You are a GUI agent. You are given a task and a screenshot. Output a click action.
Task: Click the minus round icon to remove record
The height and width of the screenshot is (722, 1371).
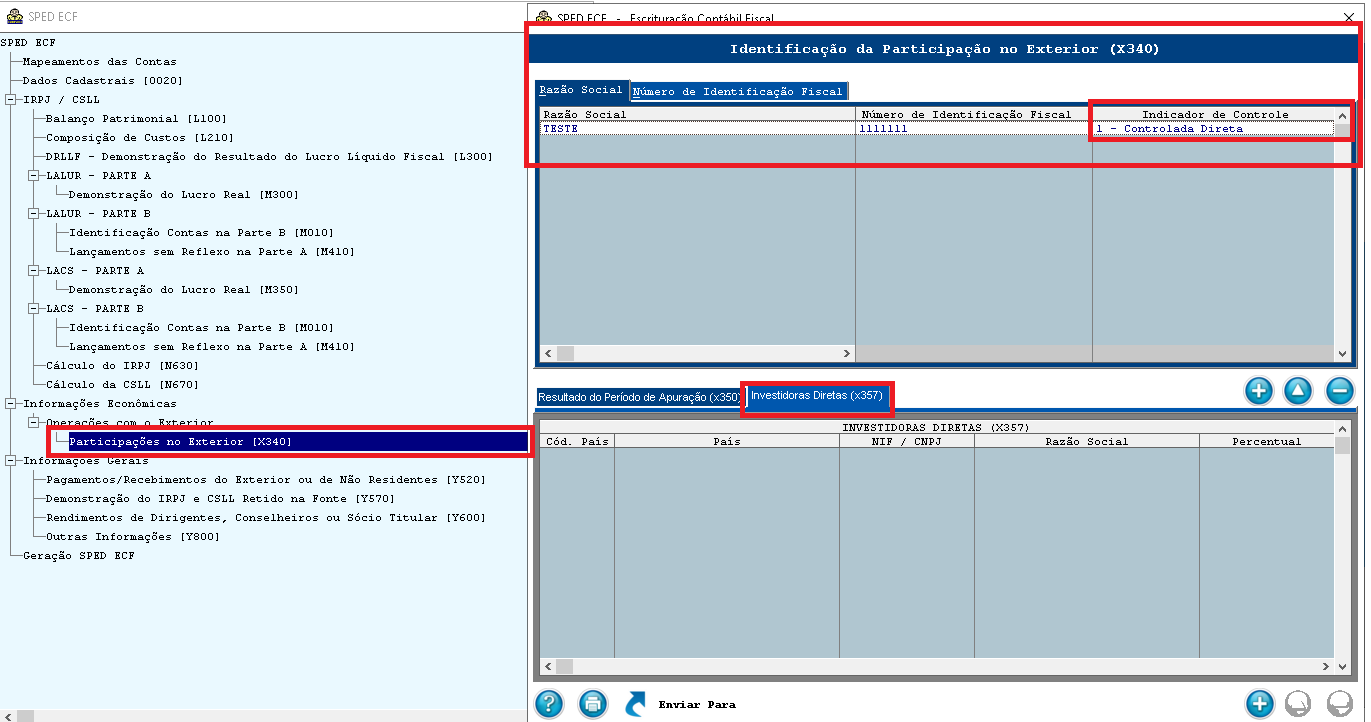(x=1340, y=390)
